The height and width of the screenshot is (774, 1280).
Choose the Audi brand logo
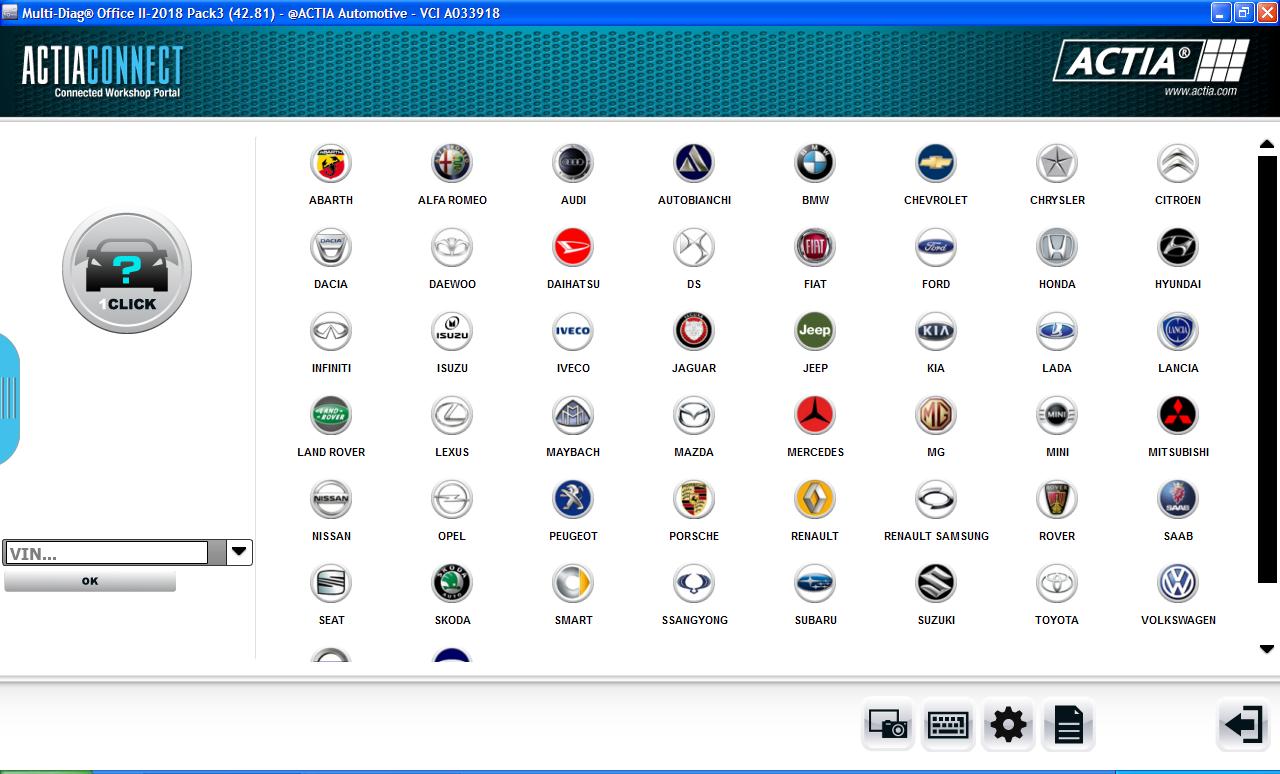pos(573,163)
